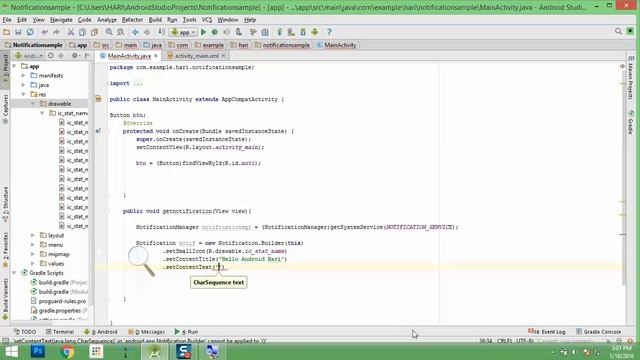640x360 pixels.
Task: Expand the layout folder
Action: coord(33,236)
